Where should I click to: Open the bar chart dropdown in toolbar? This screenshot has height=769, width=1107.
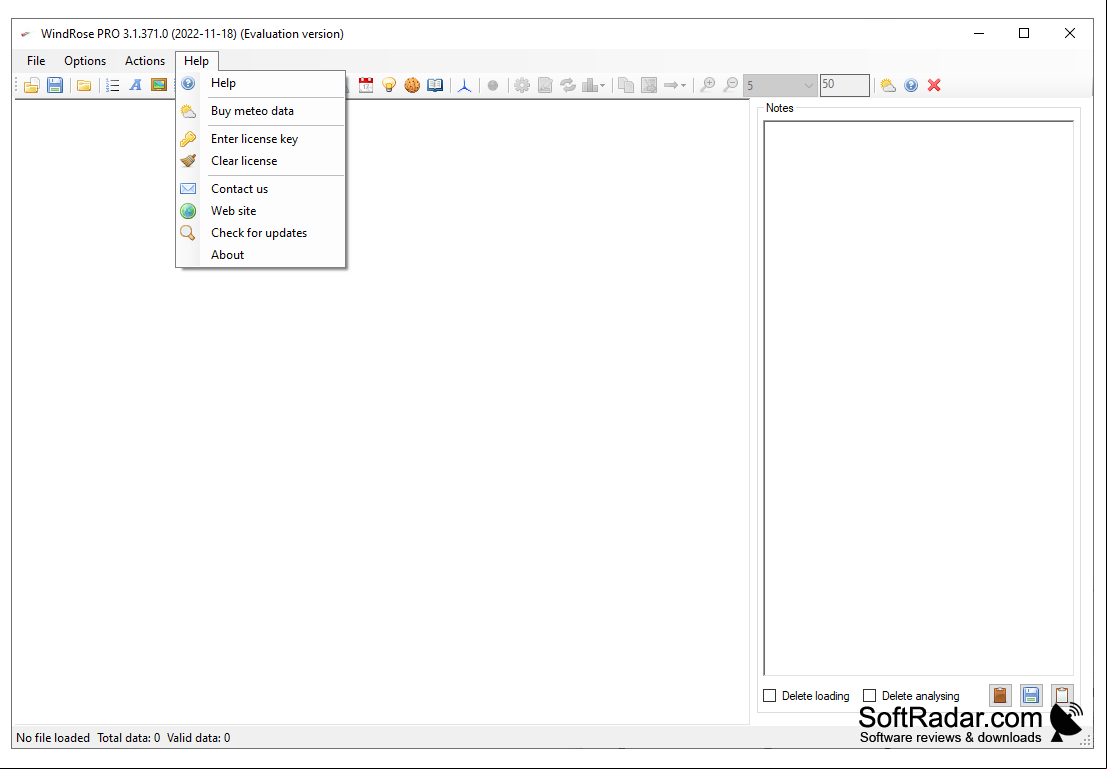pyautogui.click(x=594, y=85)
